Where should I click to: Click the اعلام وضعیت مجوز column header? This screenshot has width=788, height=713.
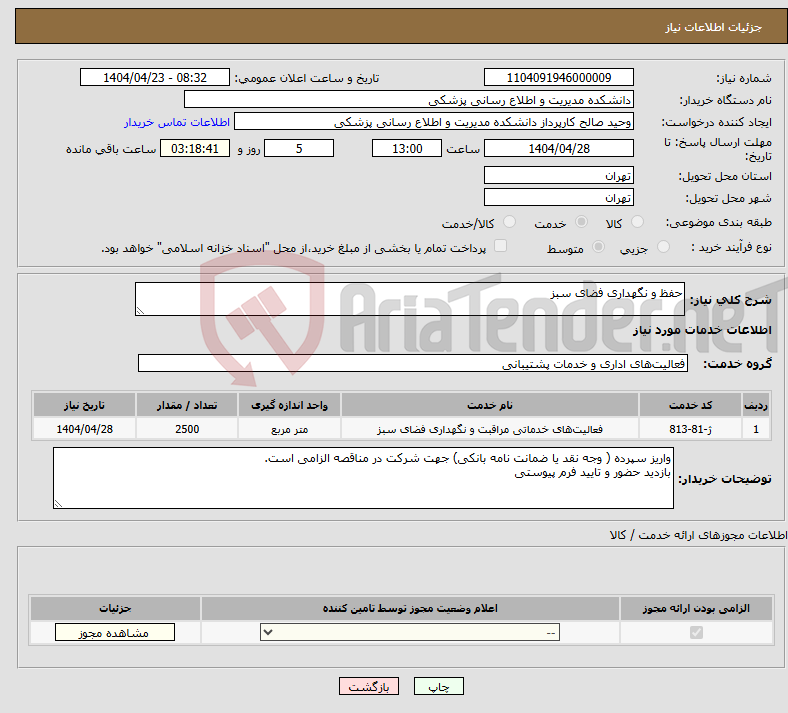pyautogui.click(x=410, y=608)
